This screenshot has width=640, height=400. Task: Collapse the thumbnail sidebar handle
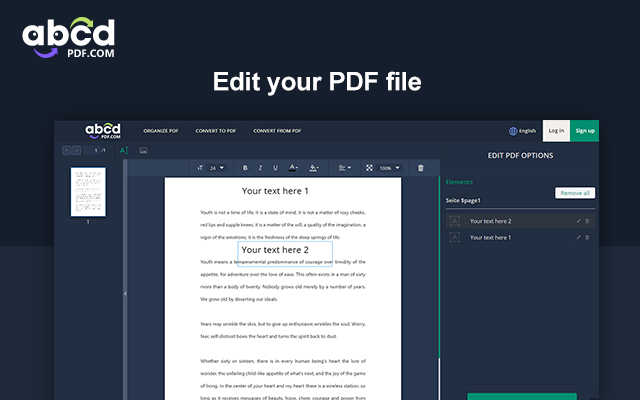(x=125, y=293)
